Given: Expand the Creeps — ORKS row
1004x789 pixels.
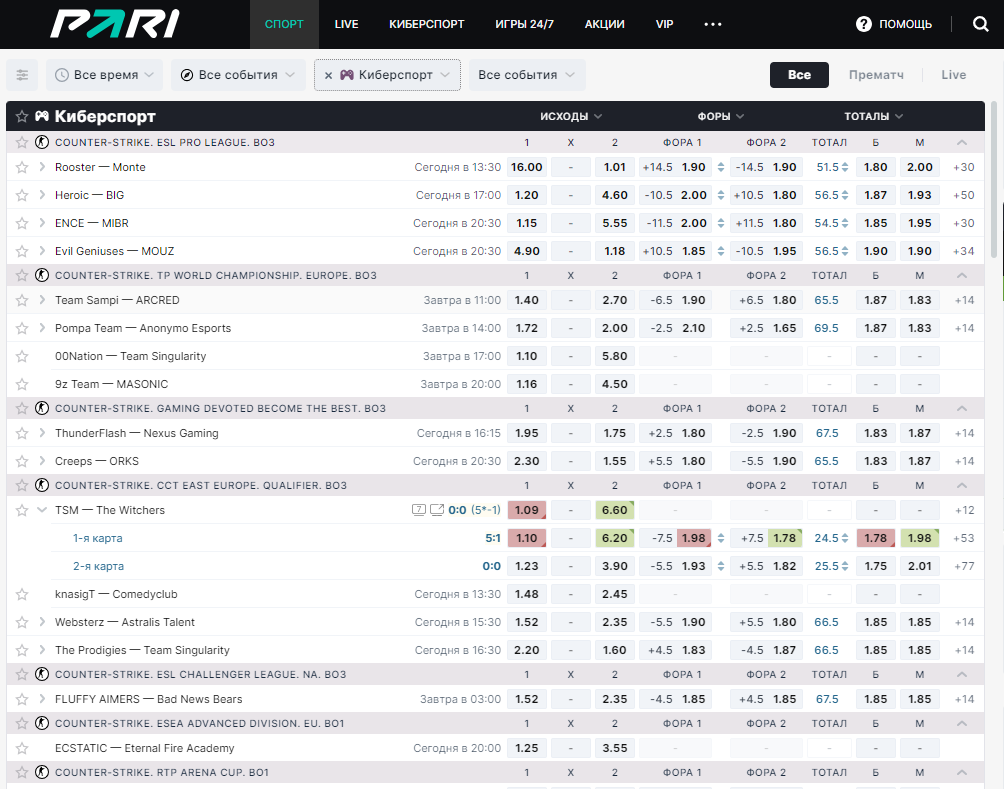Looking at the screenshot, I should (42, 461).
